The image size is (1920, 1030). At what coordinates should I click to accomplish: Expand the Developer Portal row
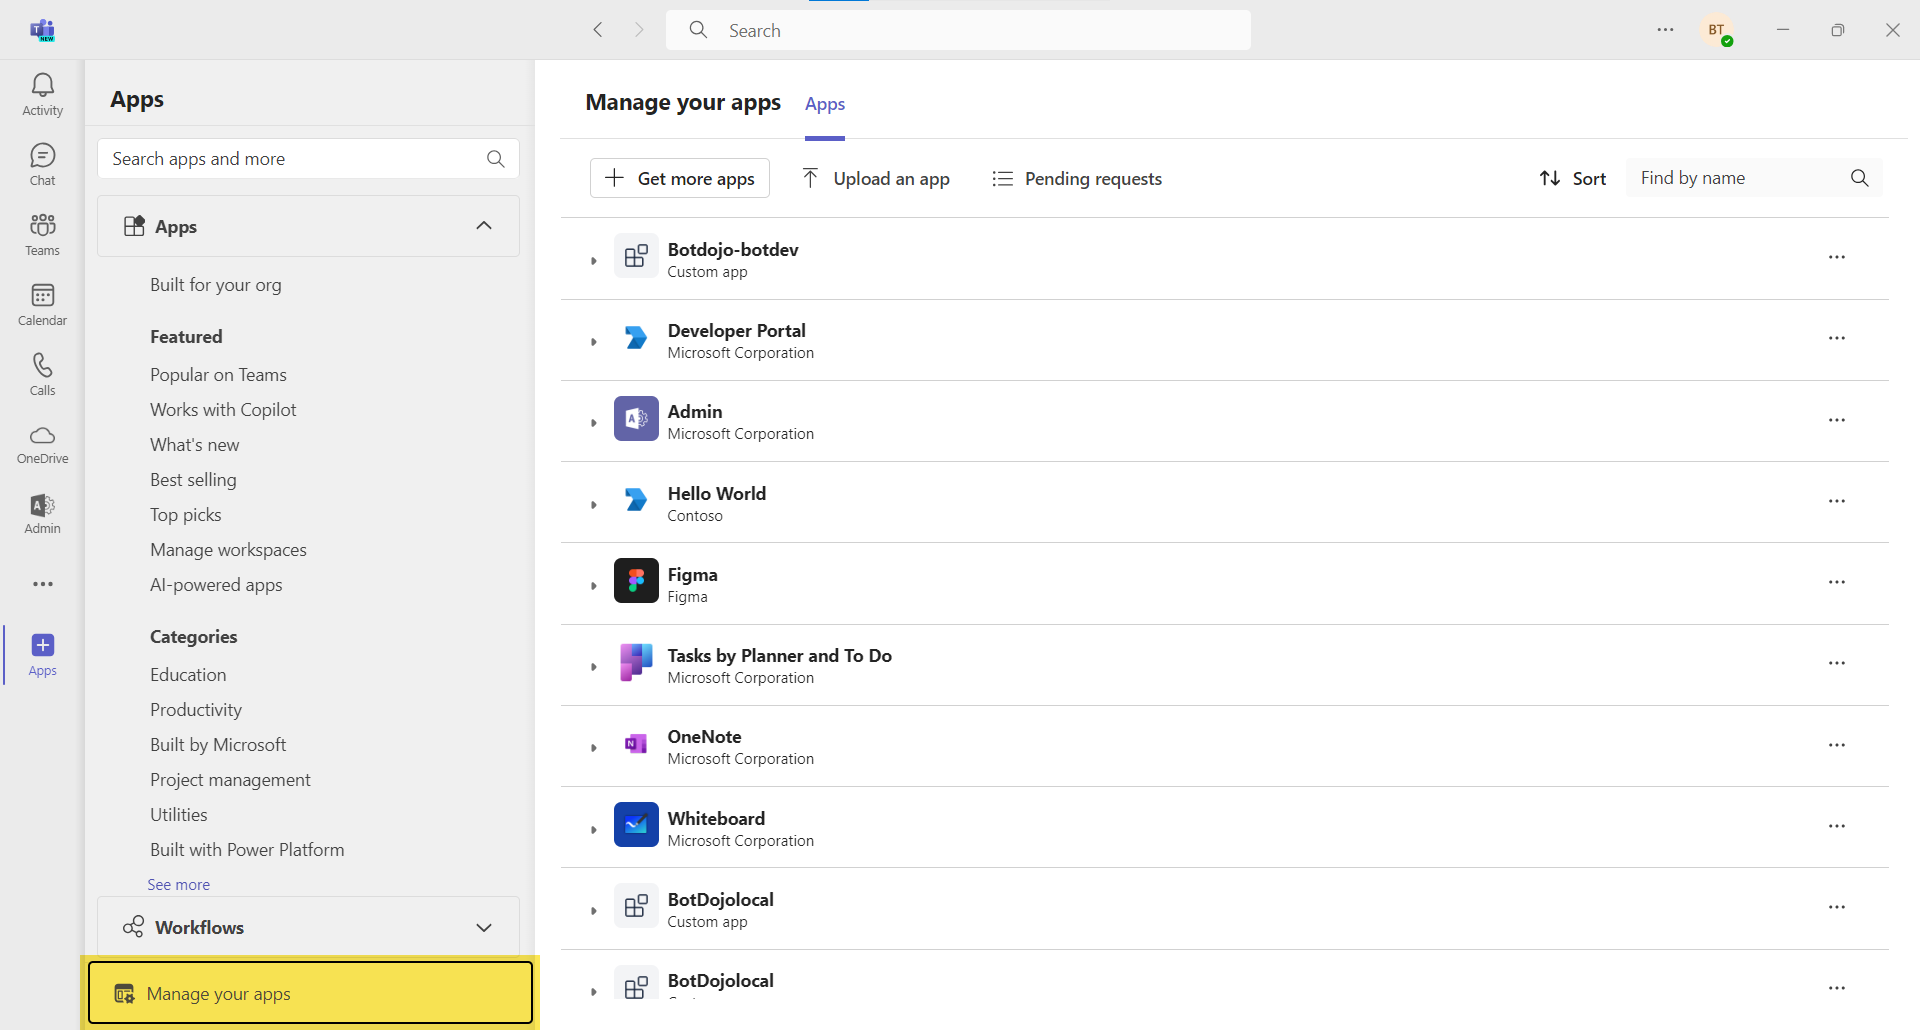[x=593, y=342]
